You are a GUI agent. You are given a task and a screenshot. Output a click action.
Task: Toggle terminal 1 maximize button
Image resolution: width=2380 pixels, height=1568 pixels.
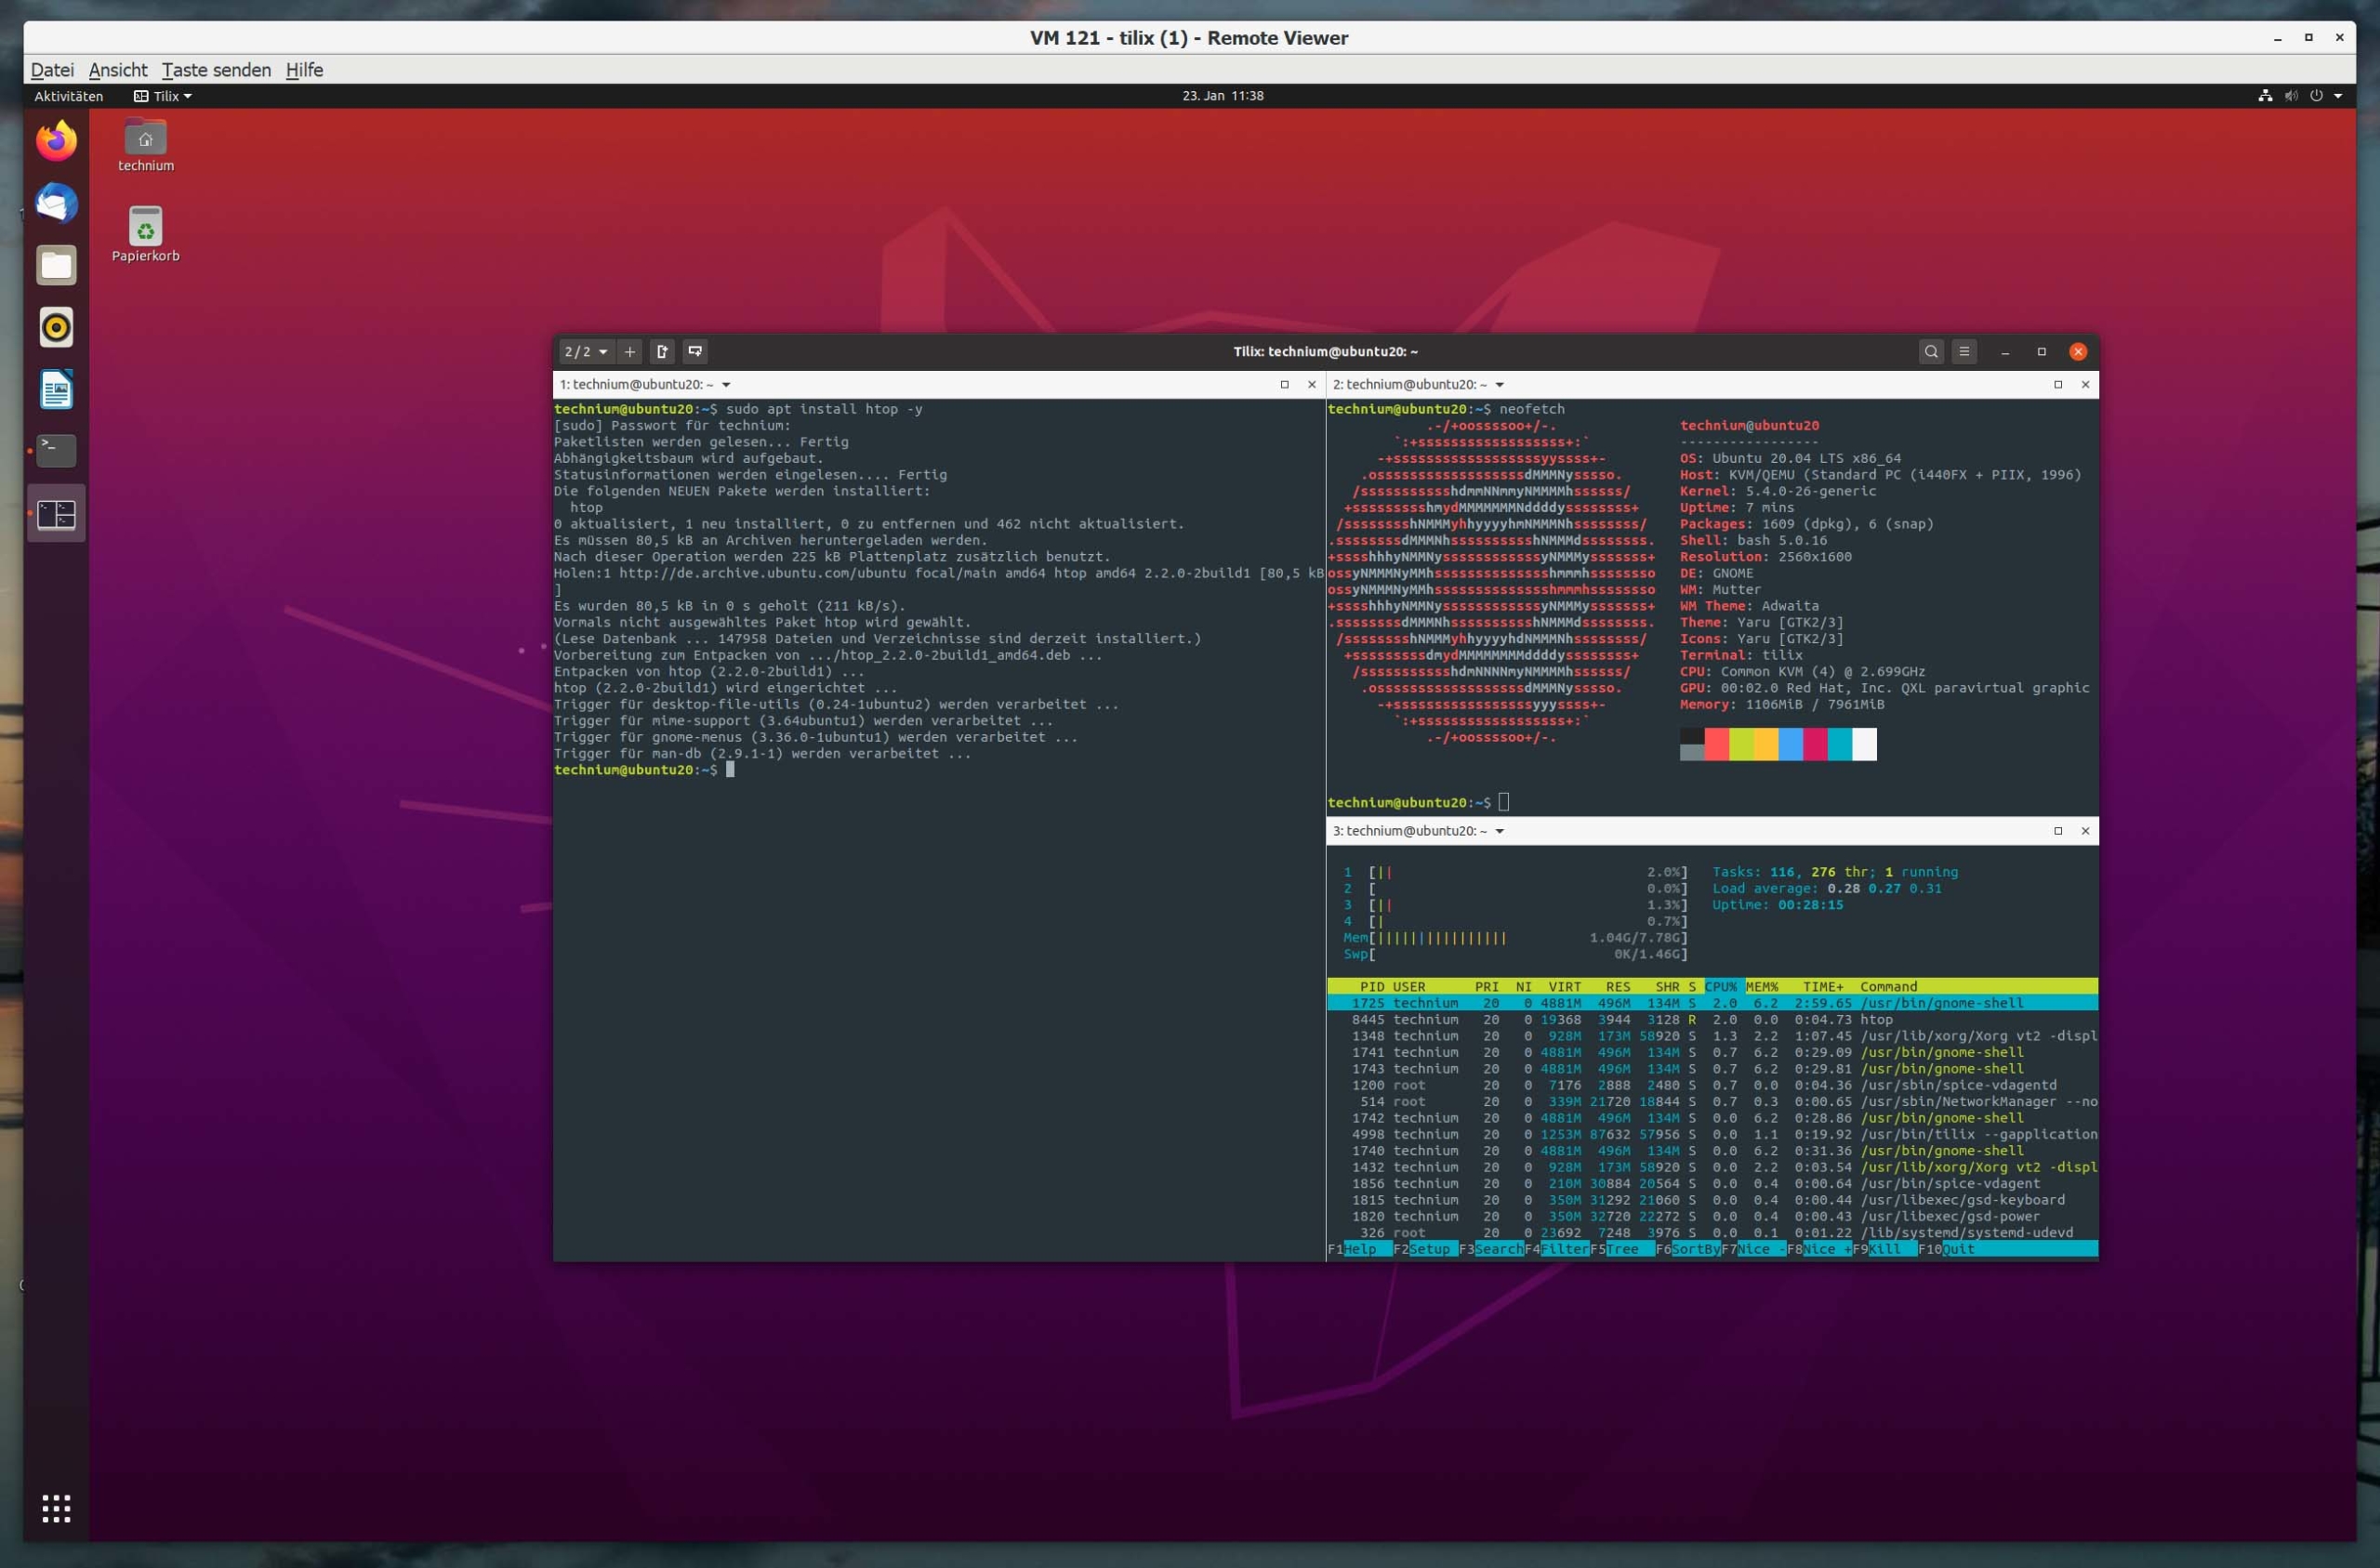coord(1281,383)
